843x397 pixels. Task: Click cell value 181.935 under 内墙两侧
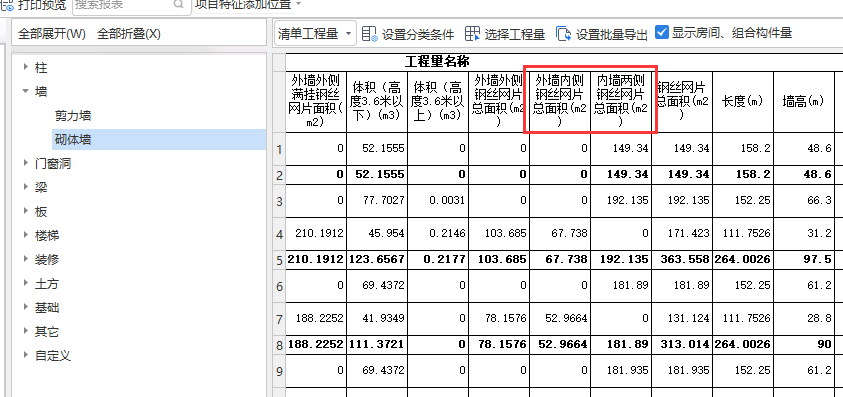coord(627,370)
